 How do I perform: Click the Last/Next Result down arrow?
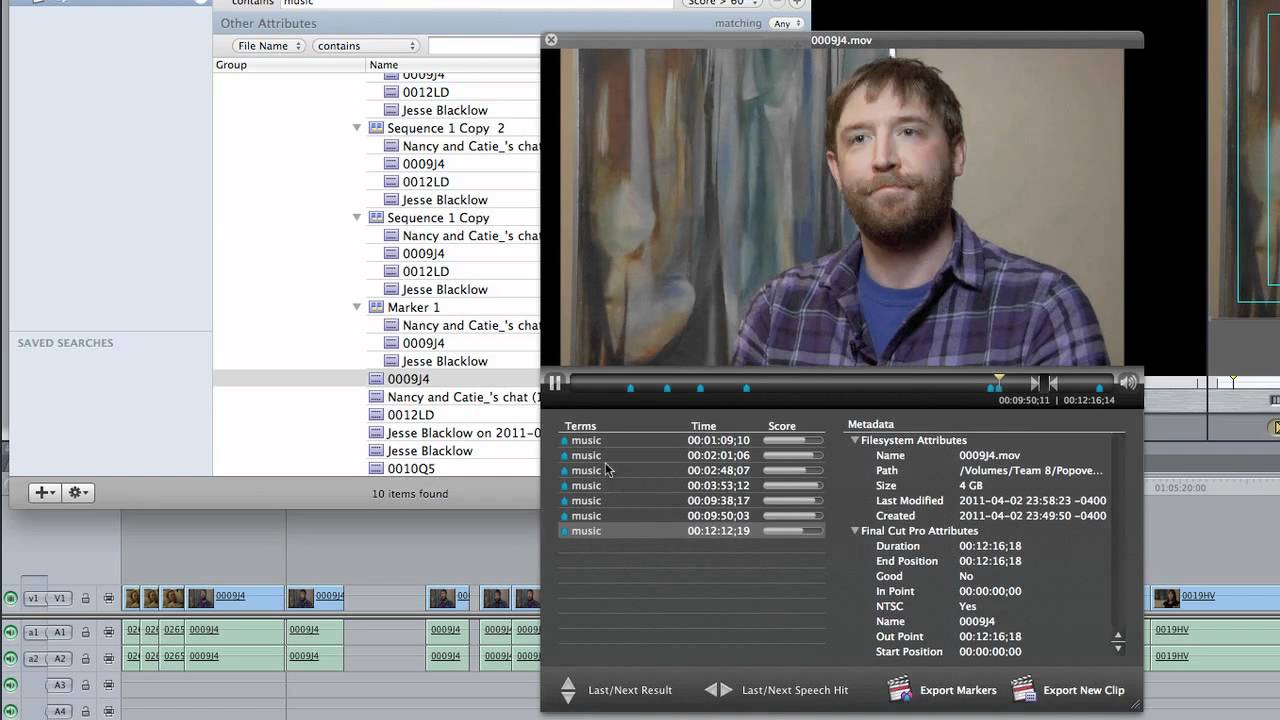click(x=568, y=697)
